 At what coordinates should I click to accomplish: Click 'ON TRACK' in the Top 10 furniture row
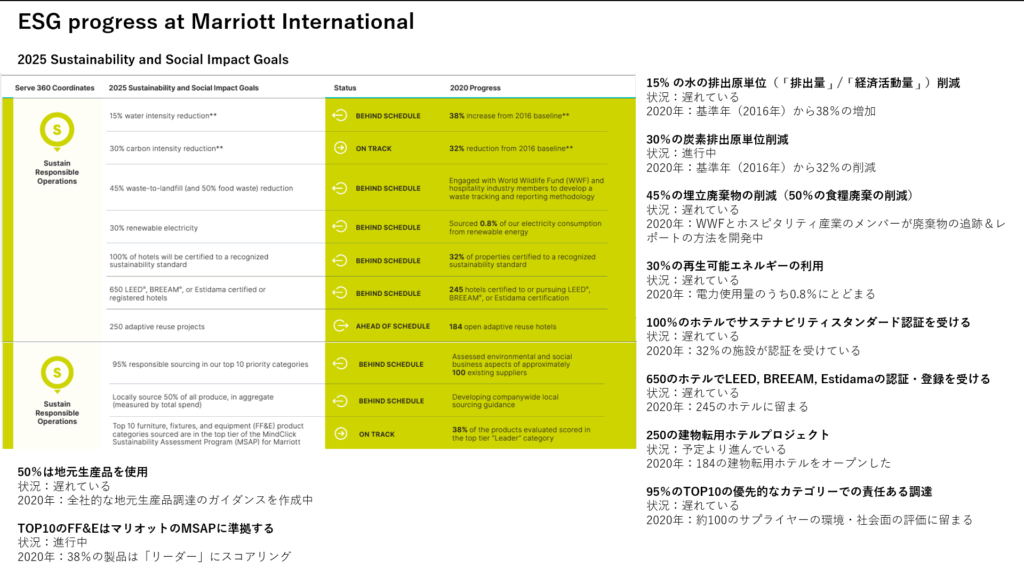coord(377,434)
